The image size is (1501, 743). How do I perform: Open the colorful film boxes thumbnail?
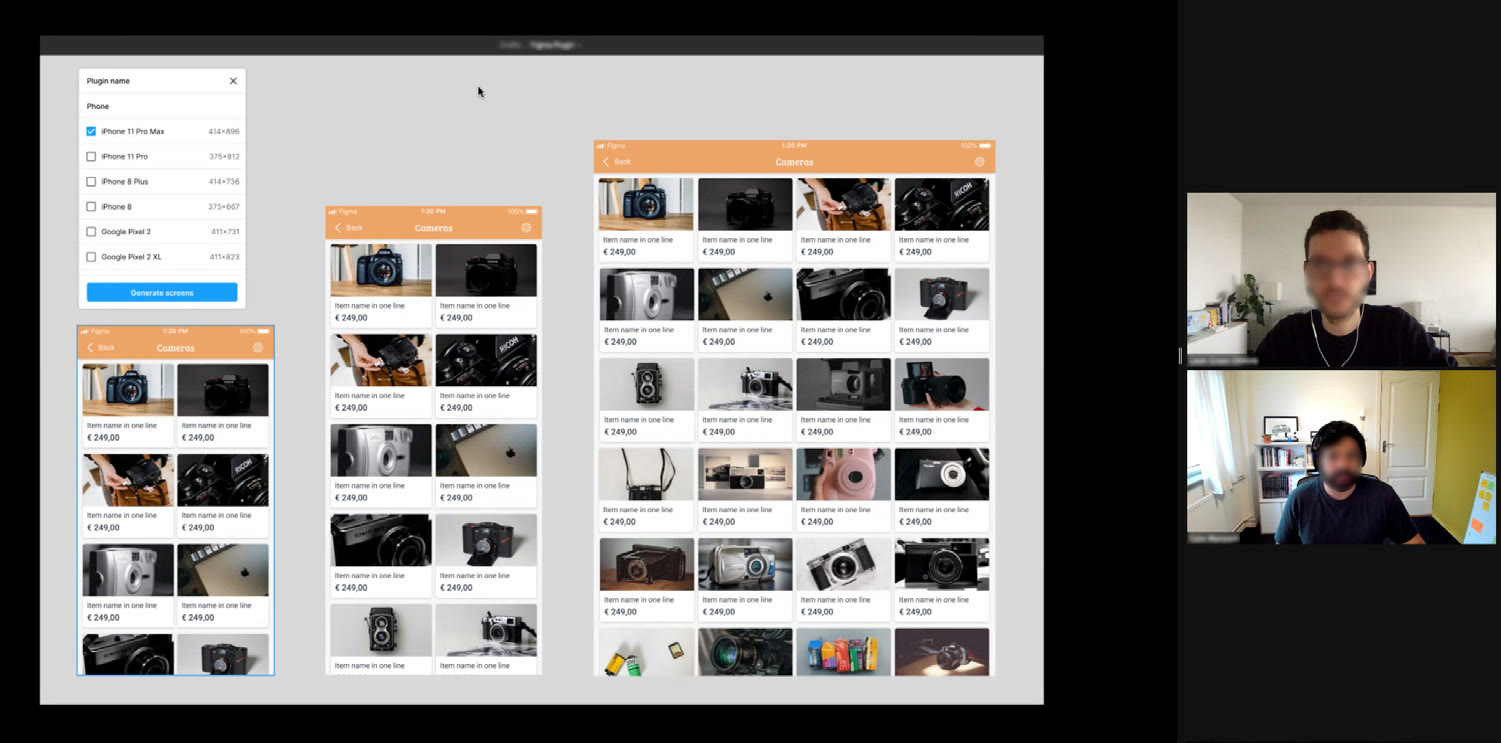click(x=843, y=652)
